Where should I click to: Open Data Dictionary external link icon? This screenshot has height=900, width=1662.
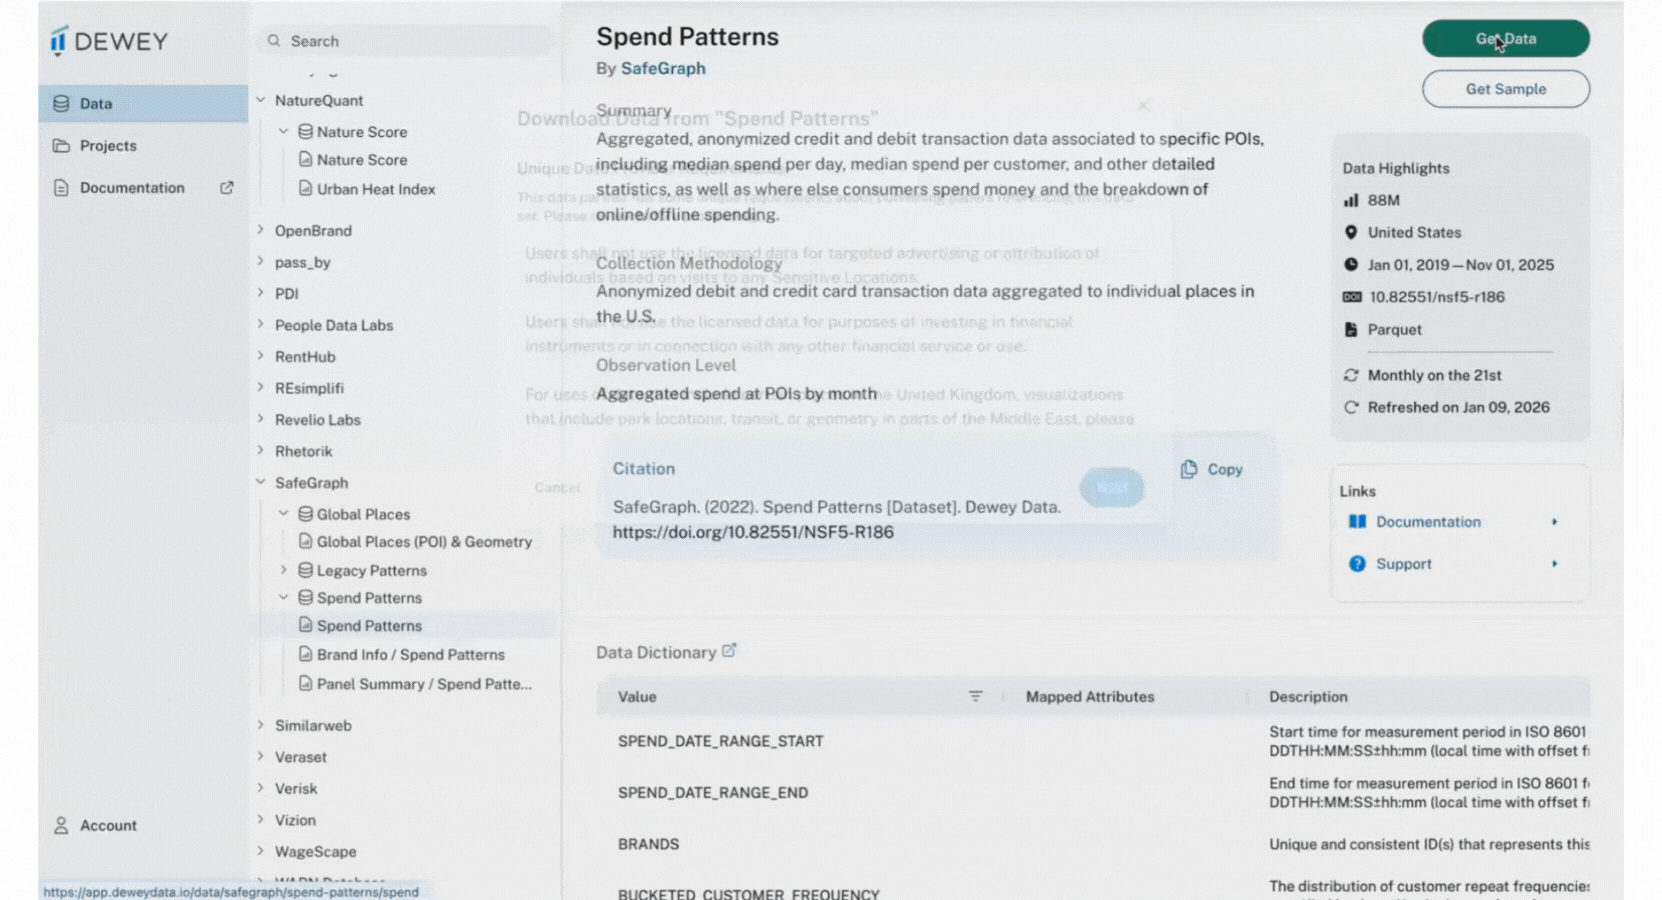click(x=729, y=651)
